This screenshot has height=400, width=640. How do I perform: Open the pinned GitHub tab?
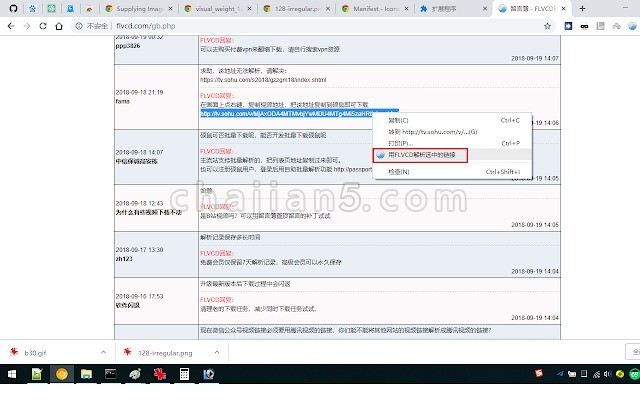pyautogui.click(x=13, y=8)
